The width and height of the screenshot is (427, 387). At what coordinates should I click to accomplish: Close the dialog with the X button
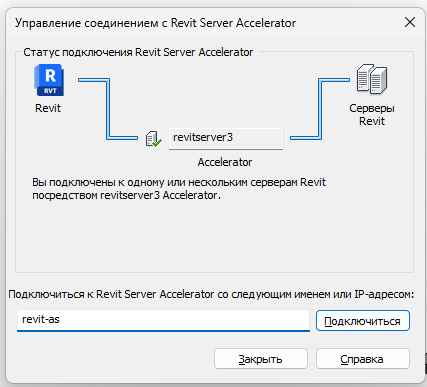[410, 23]
